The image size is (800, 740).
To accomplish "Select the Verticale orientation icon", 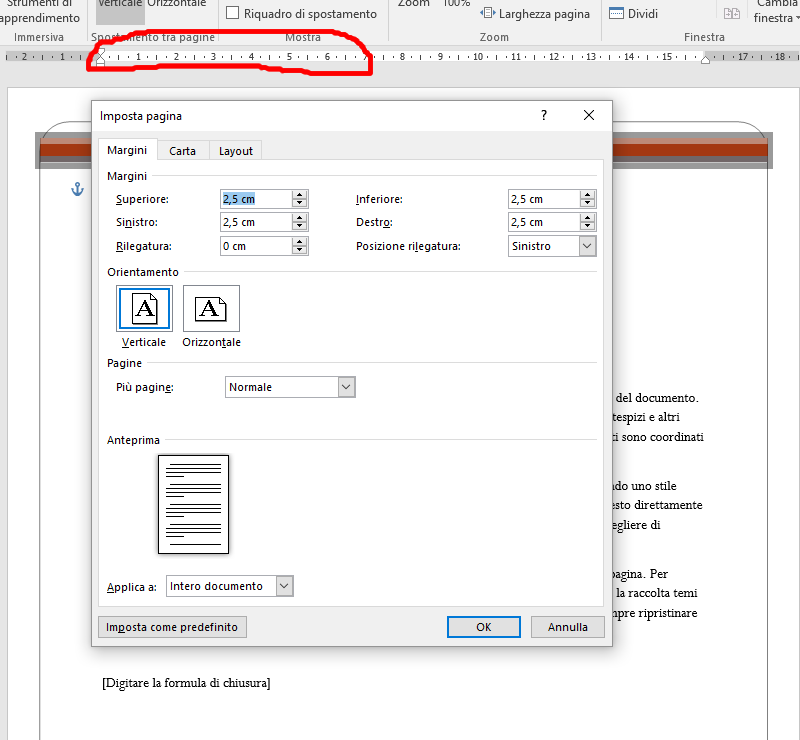I will (145, 309).
